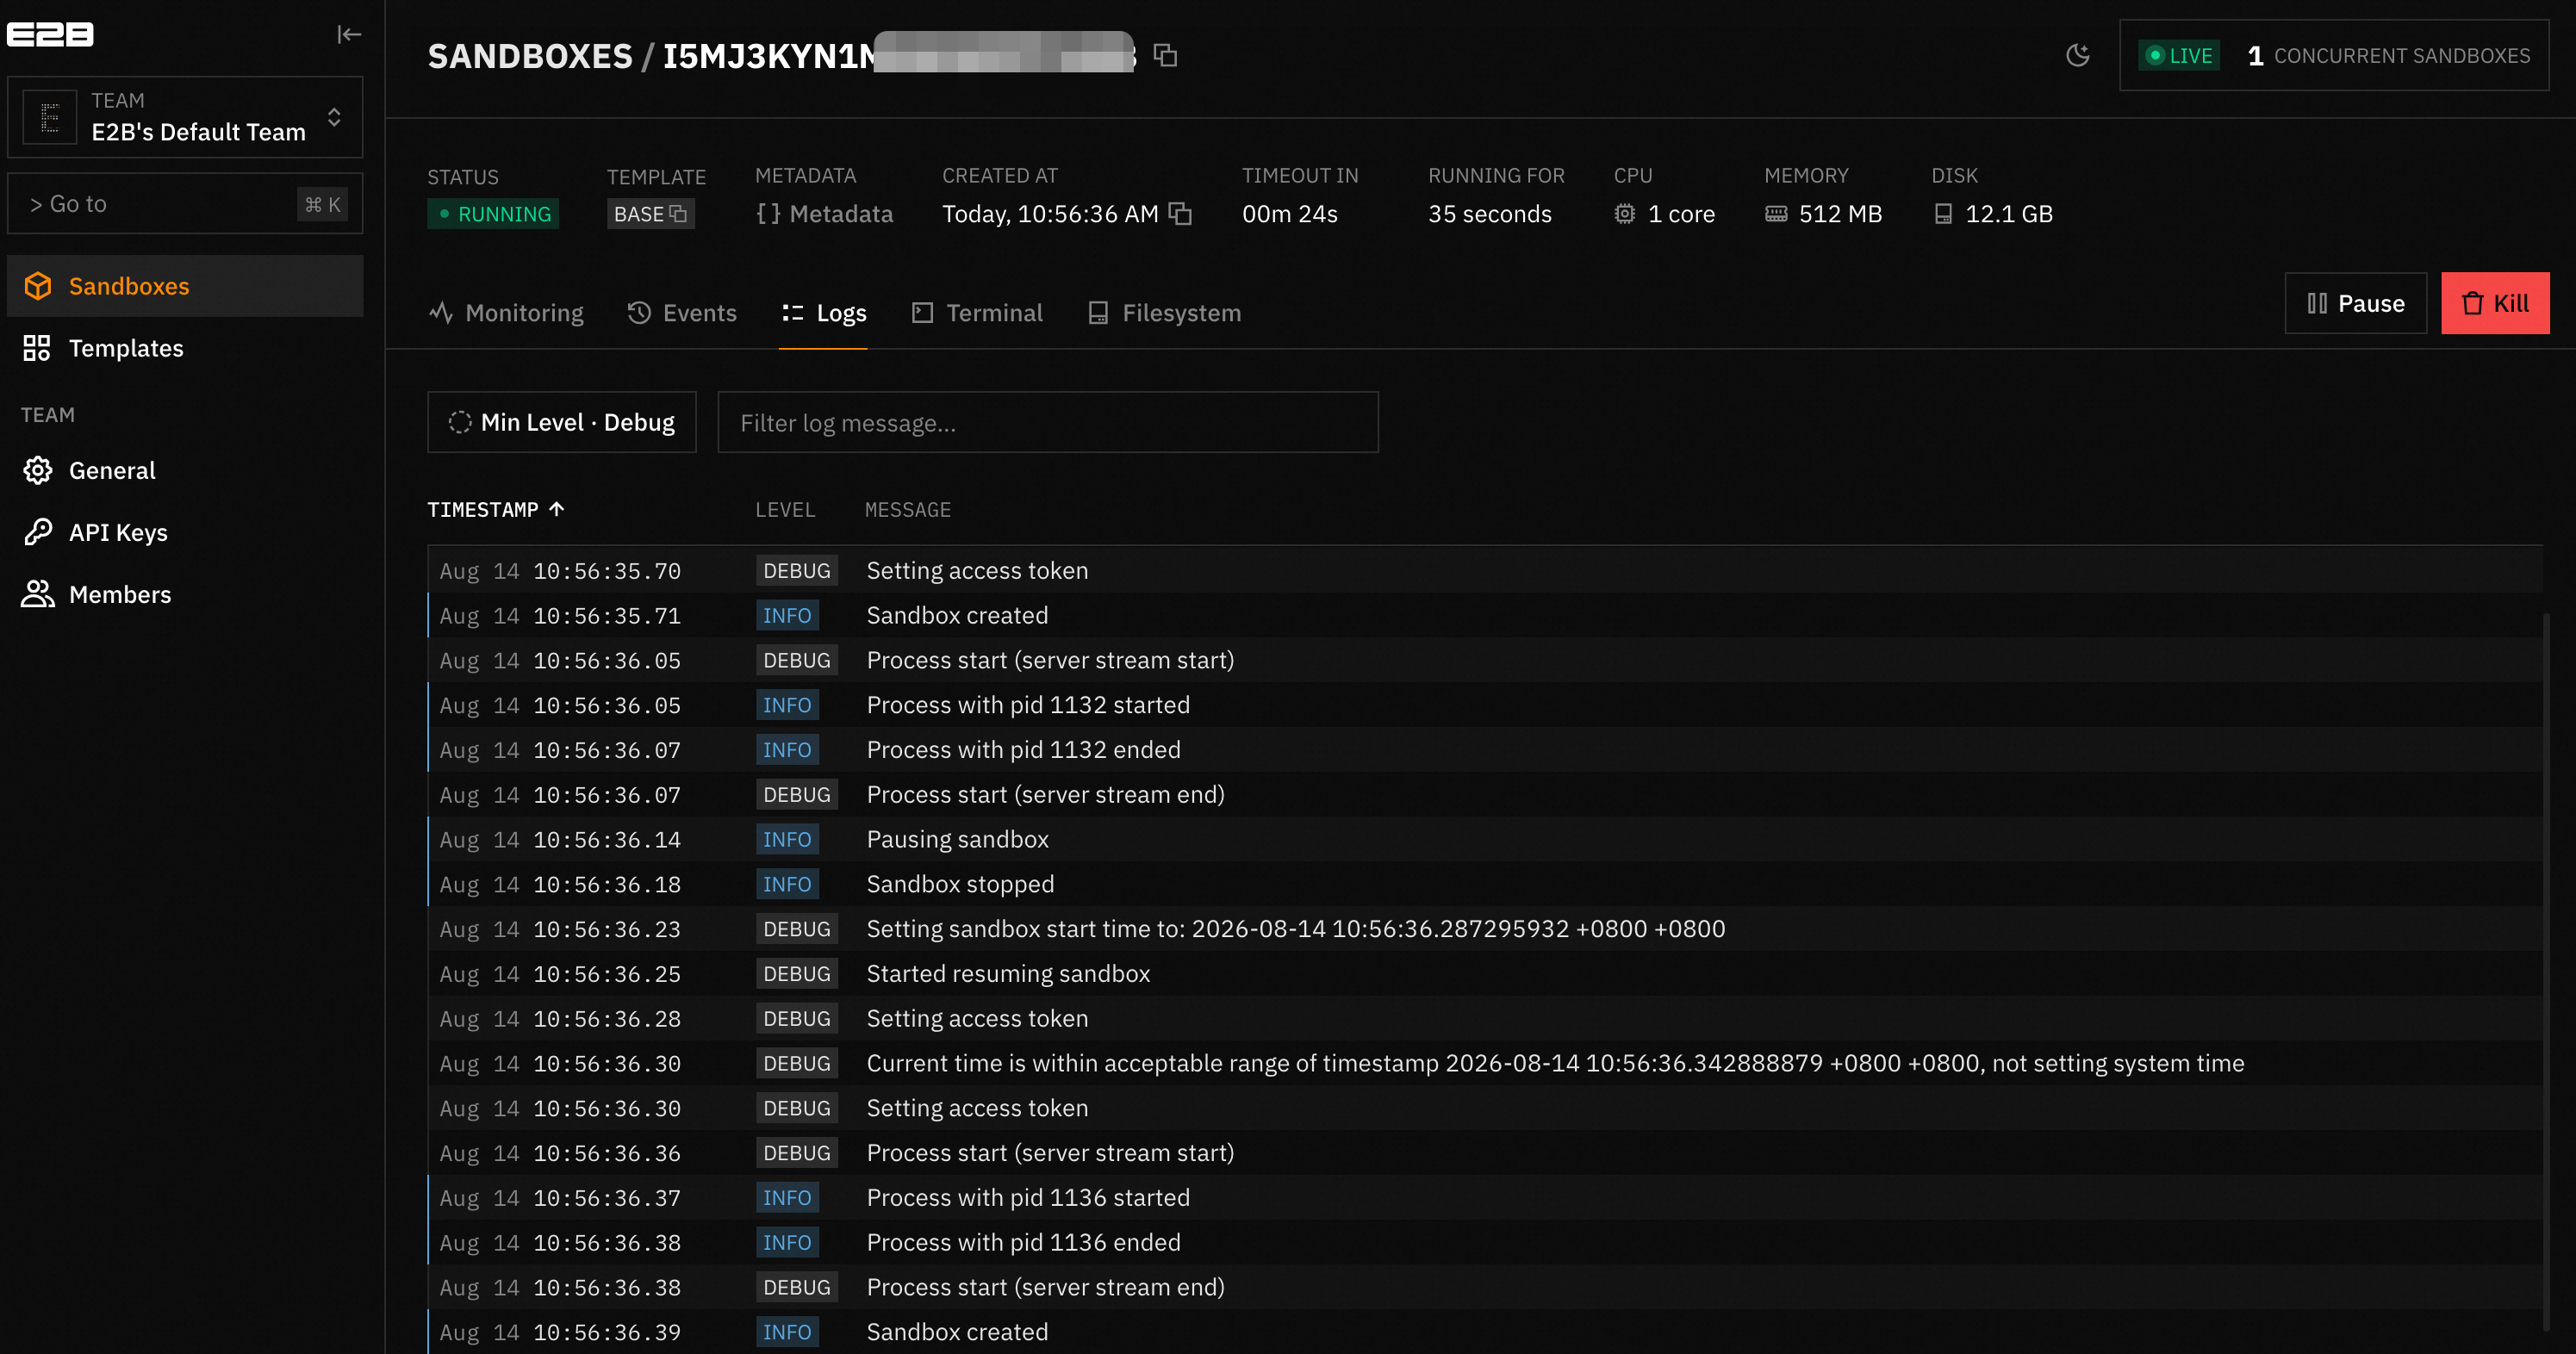
Task: Click the Templates grid icon in sidebar
Action: pos(37,348)
